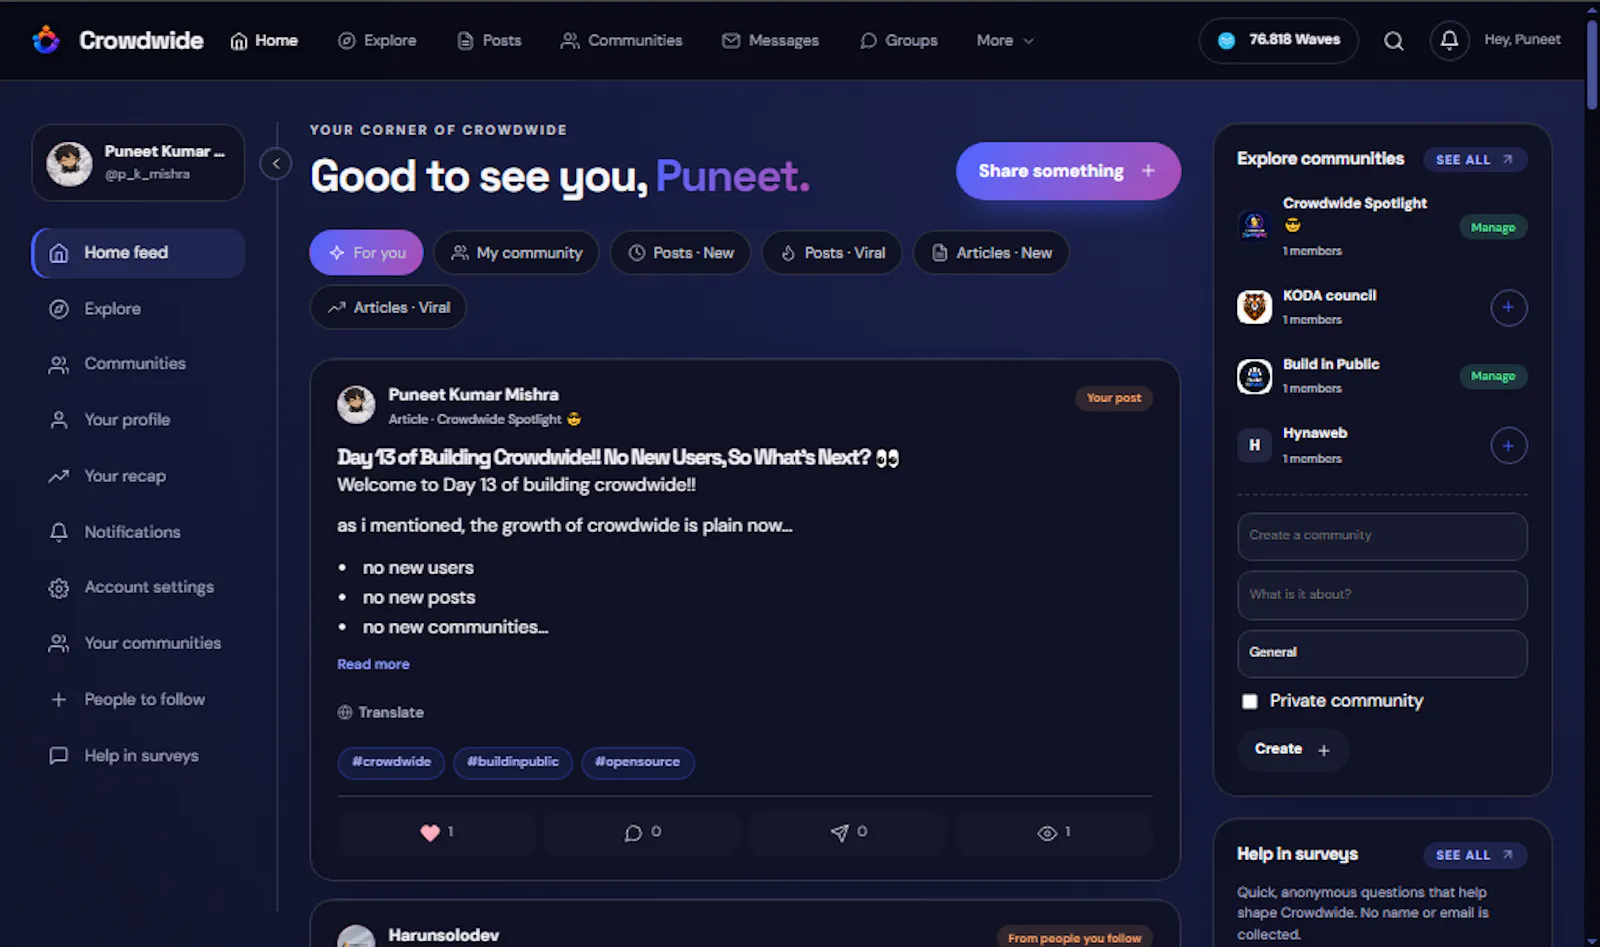Click See All for Explore communities
Image resolution: width=1600 pixels, height=947 pixels.
1475,159
